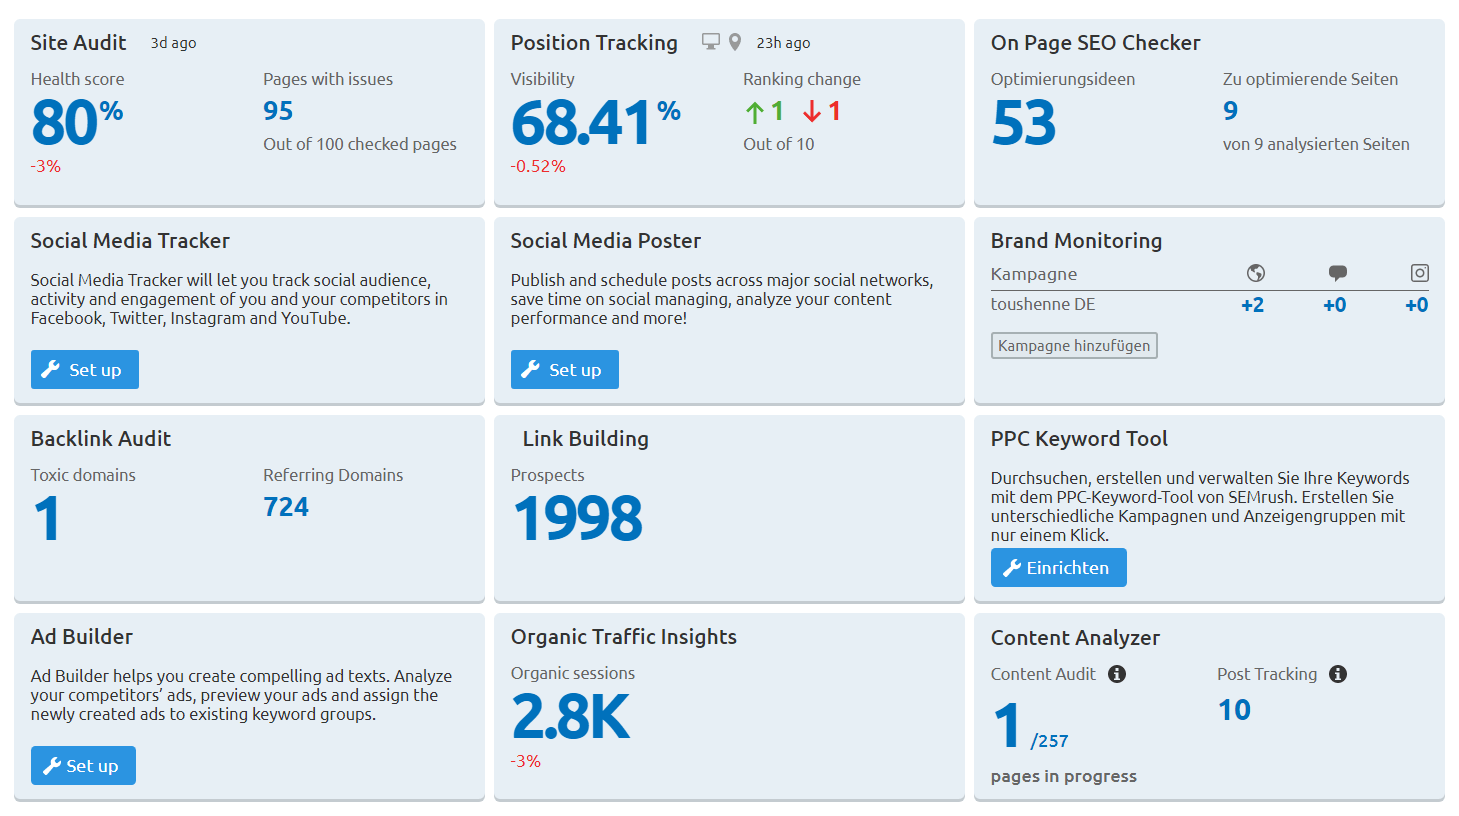Open the 53 Optimierungsideen
This screenshot has width=1459, height=816.
tap(1023, 123)
